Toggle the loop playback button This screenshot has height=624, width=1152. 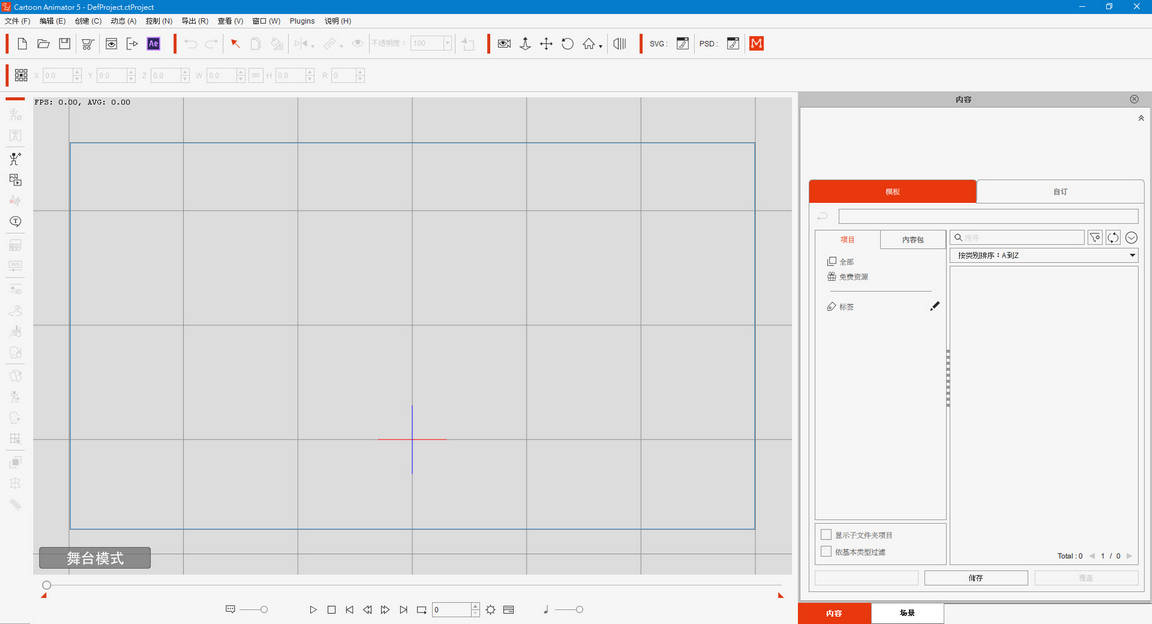[421, 610]
